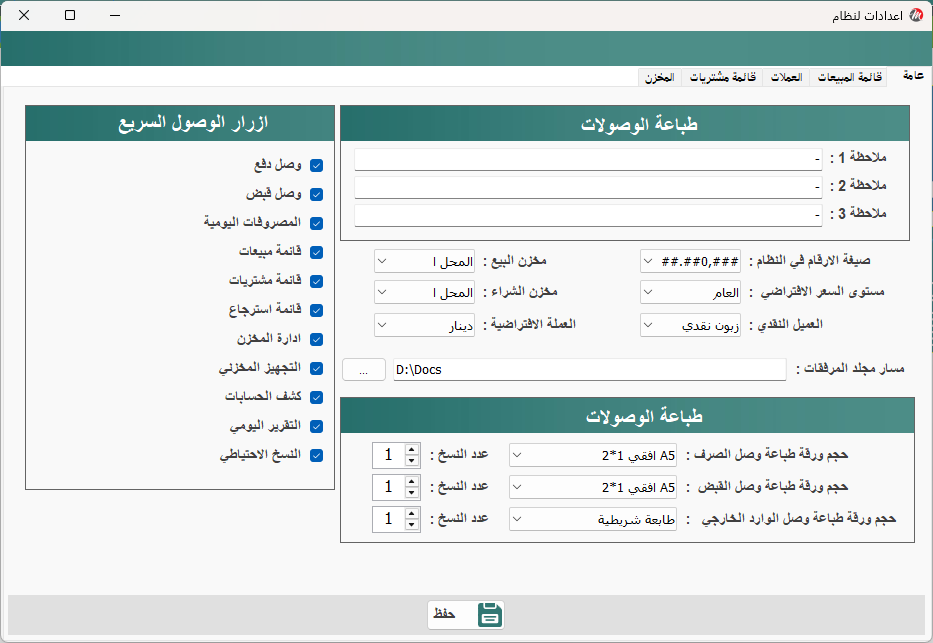Toggle قائمة مشتريات checkbox

click(x=317, y=281)
